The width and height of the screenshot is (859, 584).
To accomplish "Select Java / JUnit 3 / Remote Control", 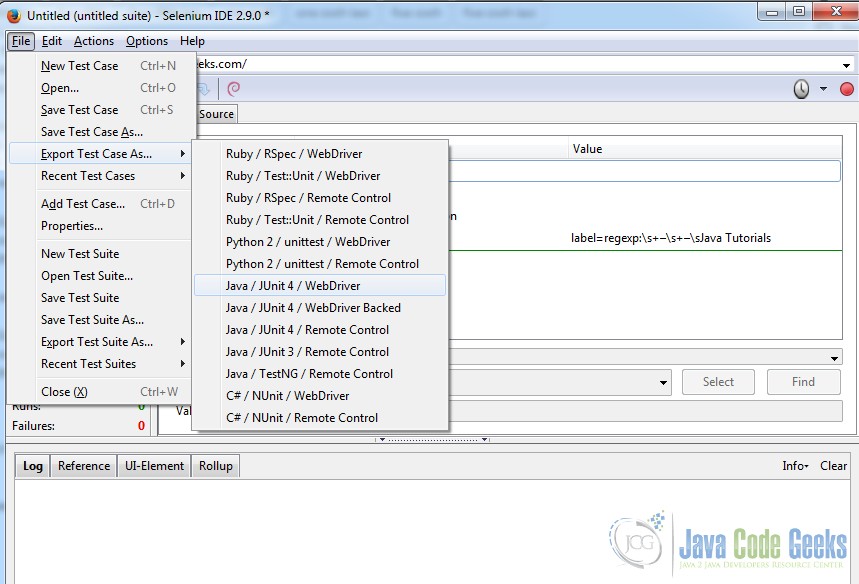I will pos(320,352).
